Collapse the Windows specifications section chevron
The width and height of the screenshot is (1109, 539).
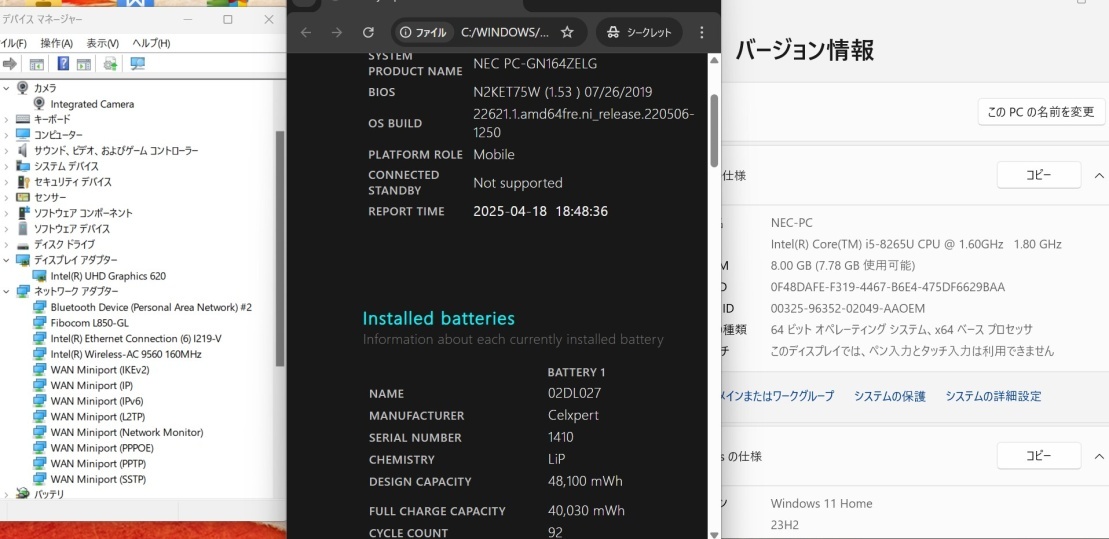click(1098, 456)
